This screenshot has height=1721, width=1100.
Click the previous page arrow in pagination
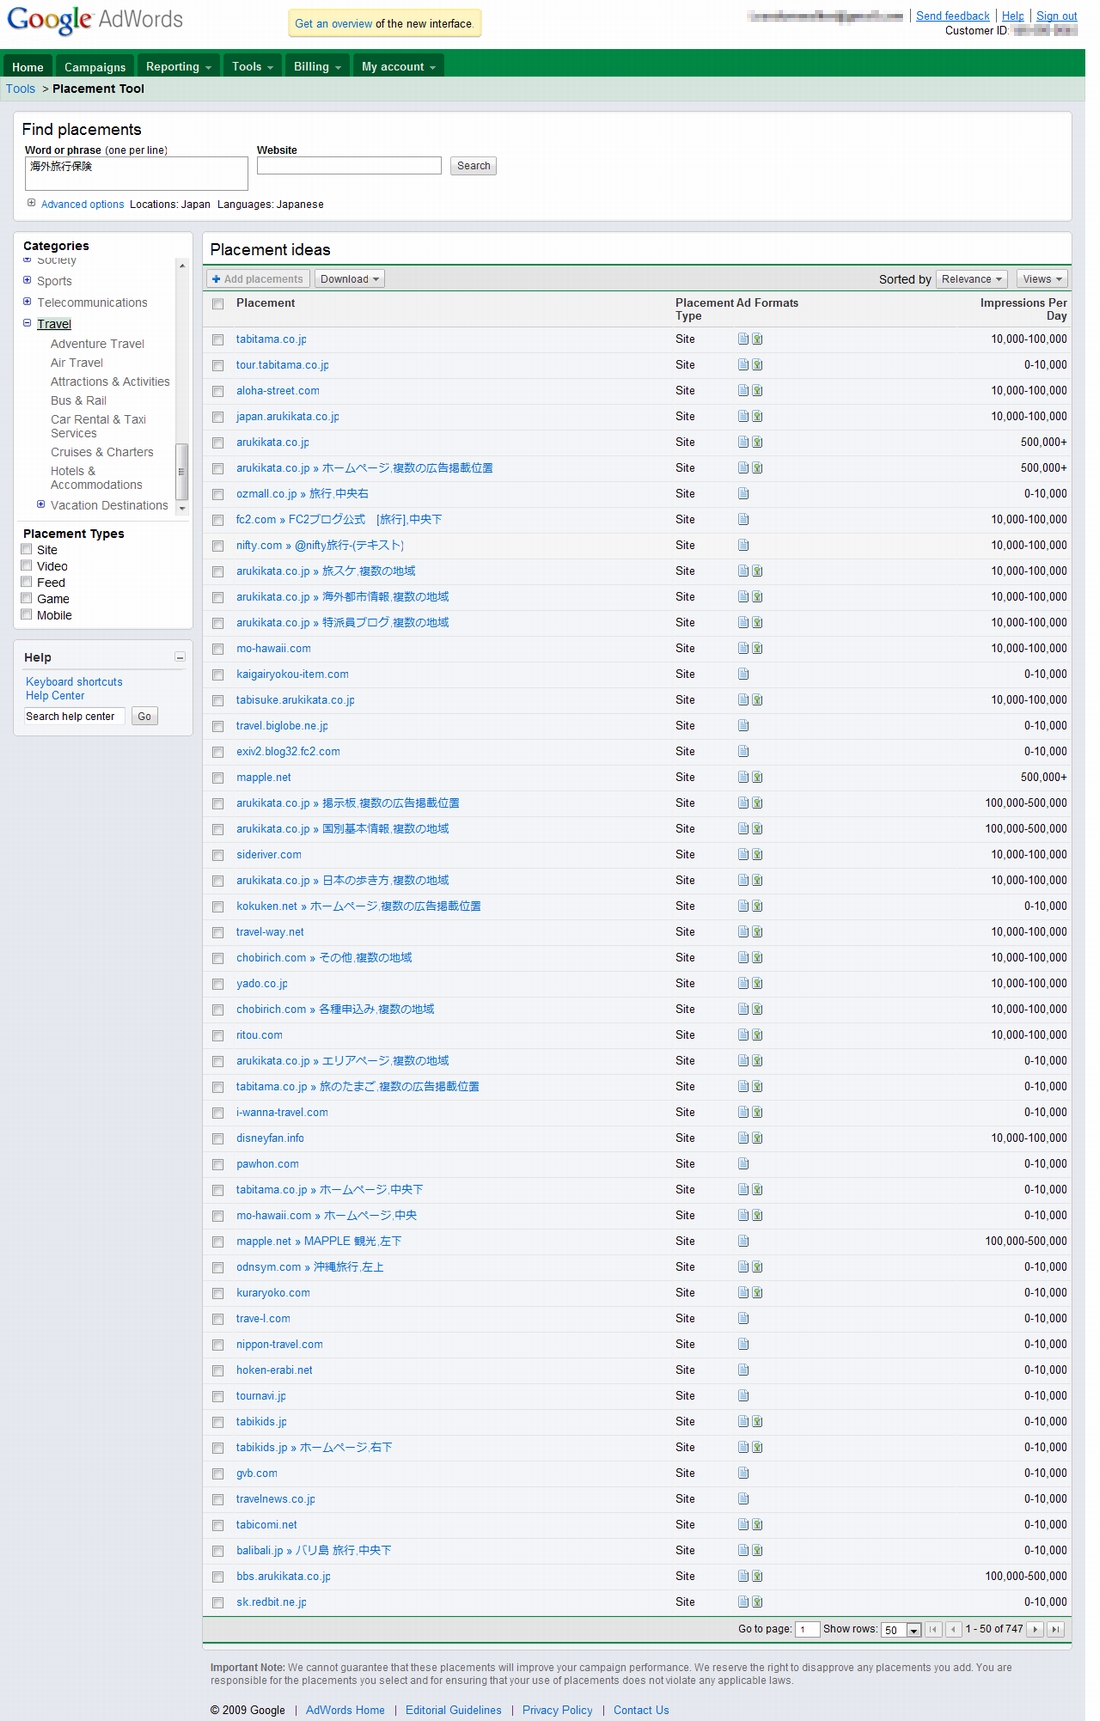(x=954, y=1629)
